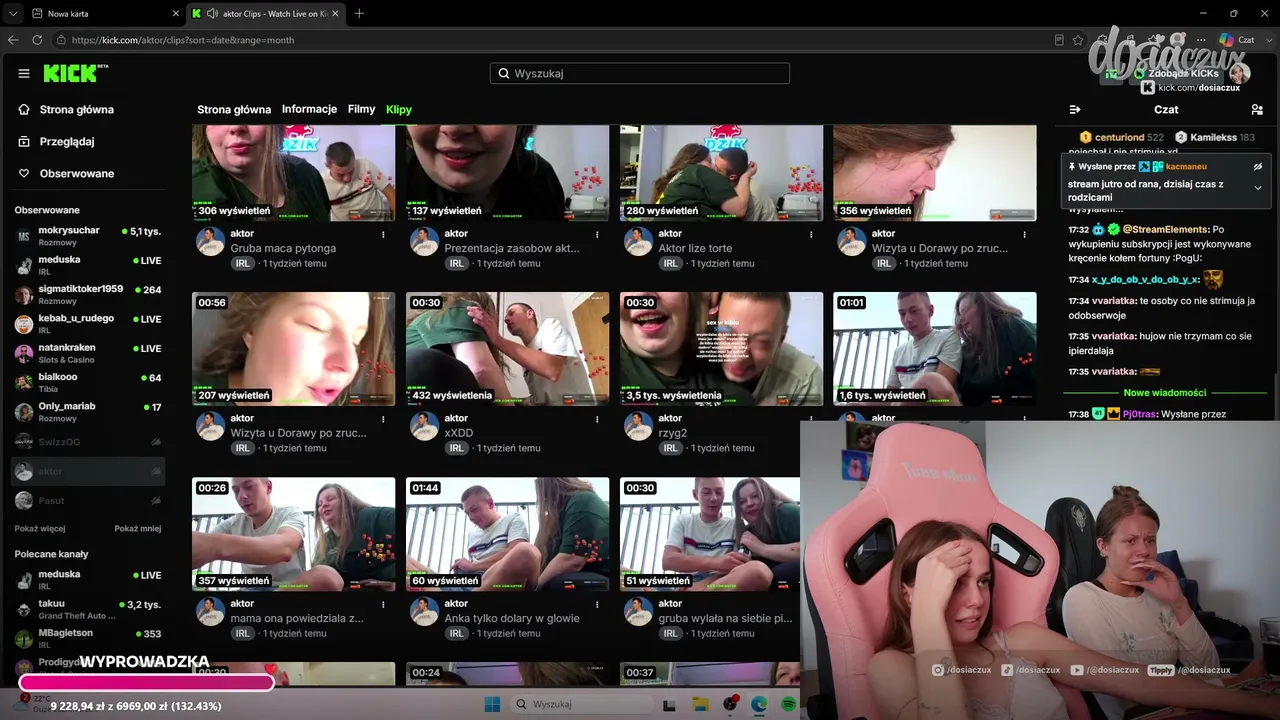Select offline channel Pasut
The height and width of the screenshot is (720, 1280).
pos(88,500)
